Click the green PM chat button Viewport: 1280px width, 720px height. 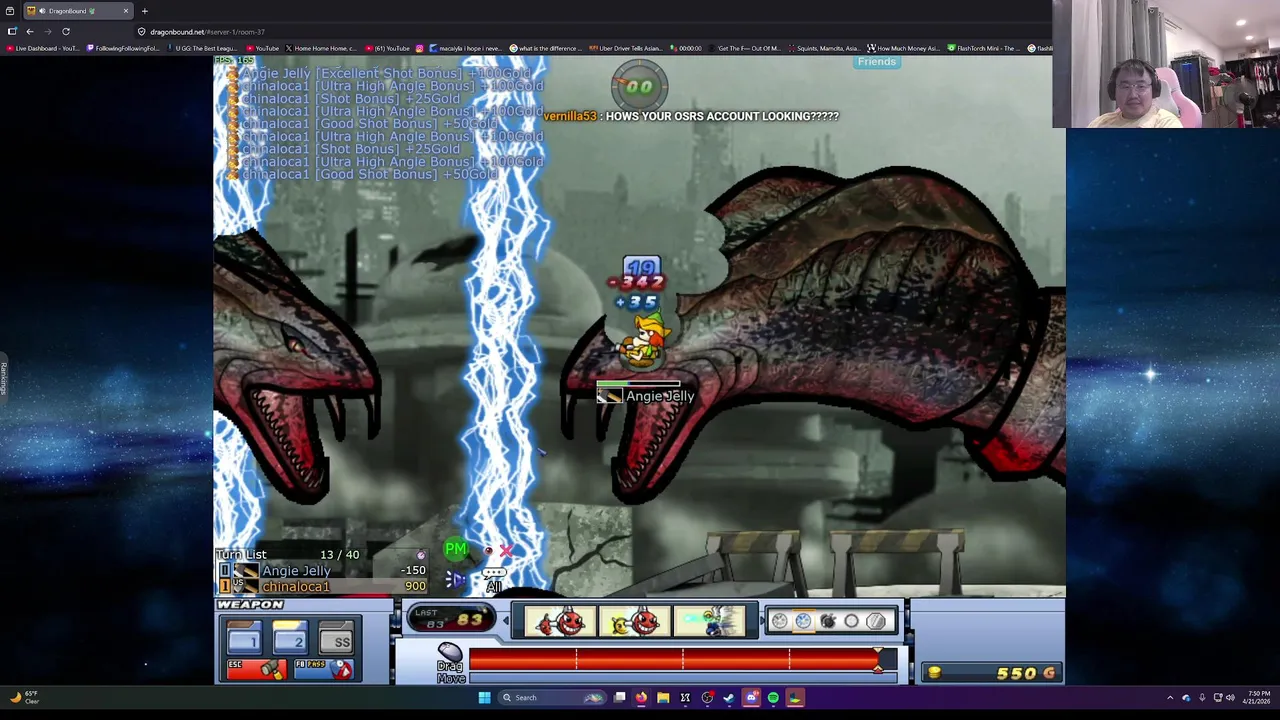point(456,549)
